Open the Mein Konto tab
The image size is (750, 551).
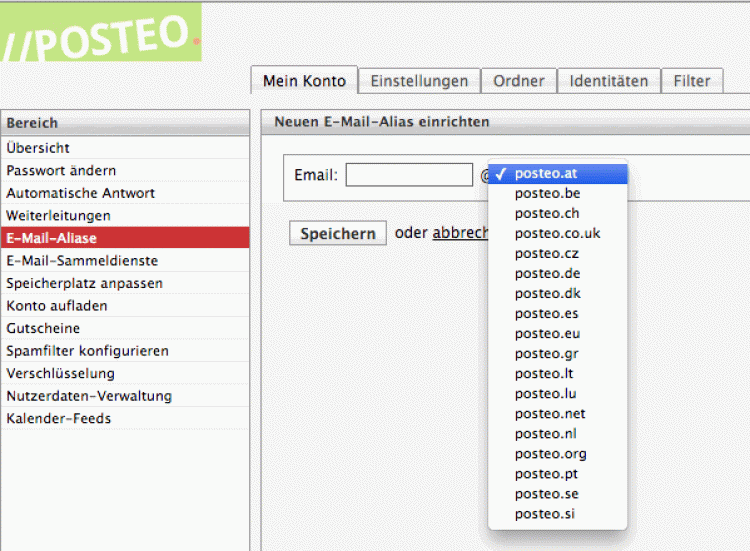click(x=304, y=80)
